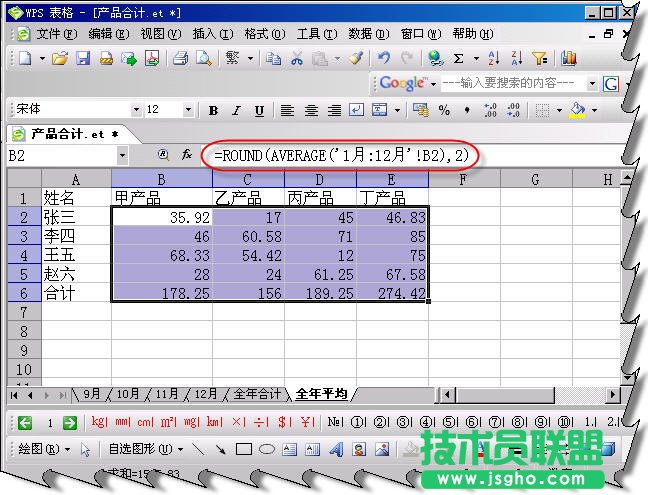Image resolution: width=648 pixels, height=495 pixels.
Task: Select the line drawing tool
Action: pyautogui.click(x=198, y=449)
